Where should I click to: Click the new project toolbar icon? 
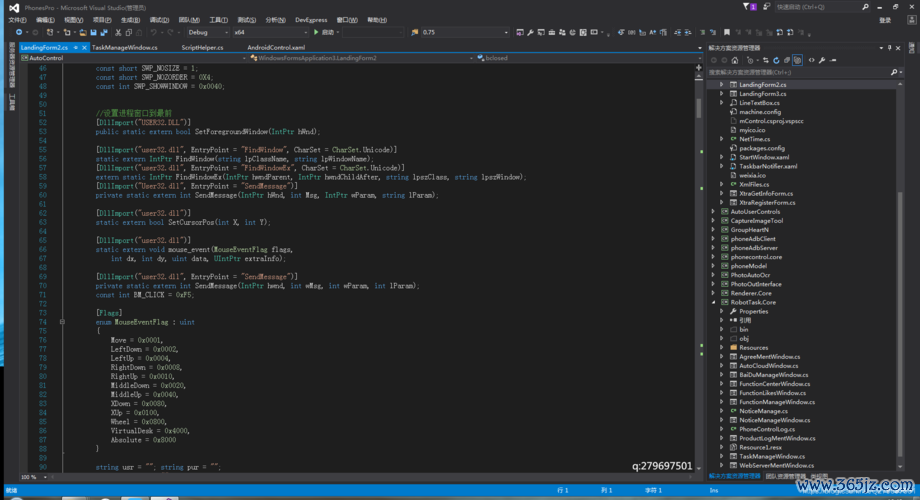50,32
